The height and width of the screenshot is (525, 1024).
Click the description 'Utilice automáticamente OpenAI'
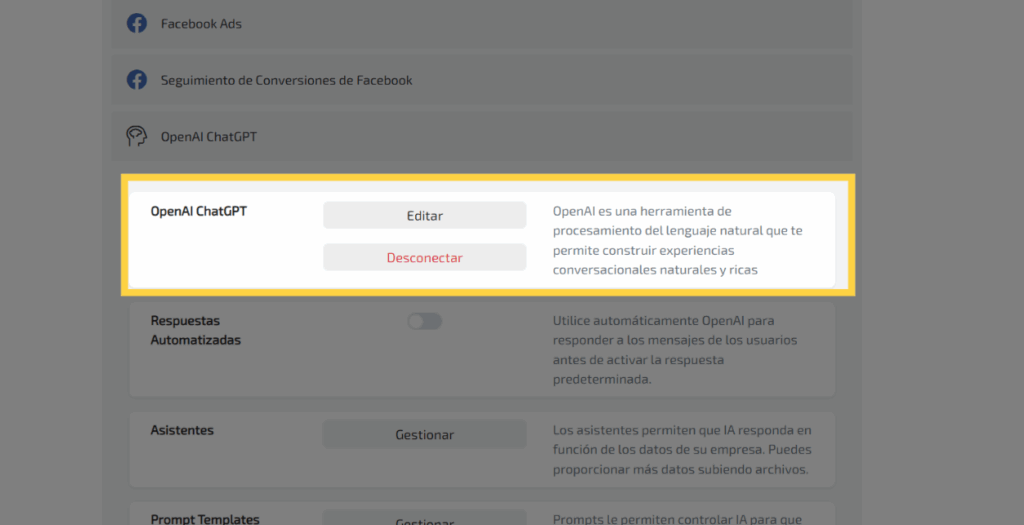click(675, 350)
